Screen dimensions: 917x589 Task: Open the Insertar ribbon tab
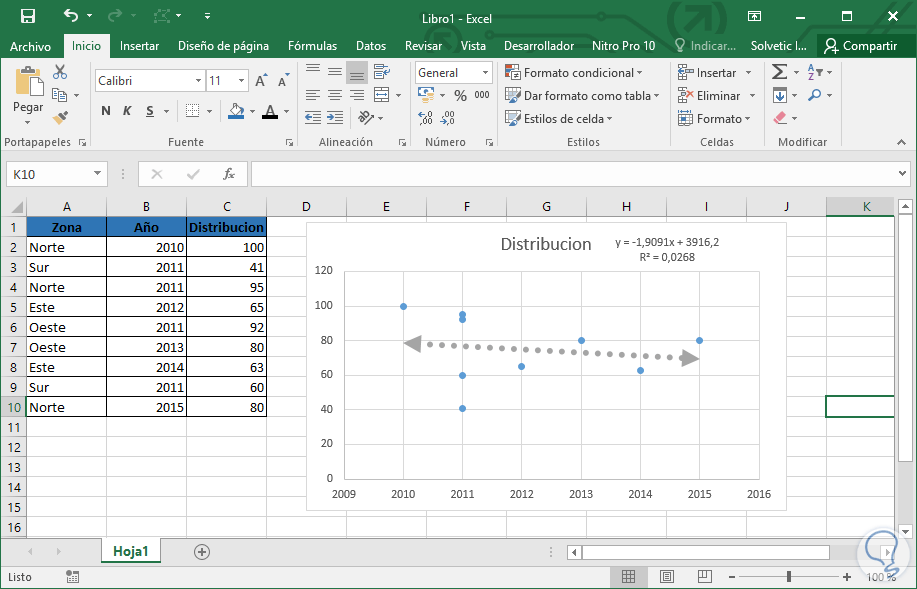(x=139, y=46)
